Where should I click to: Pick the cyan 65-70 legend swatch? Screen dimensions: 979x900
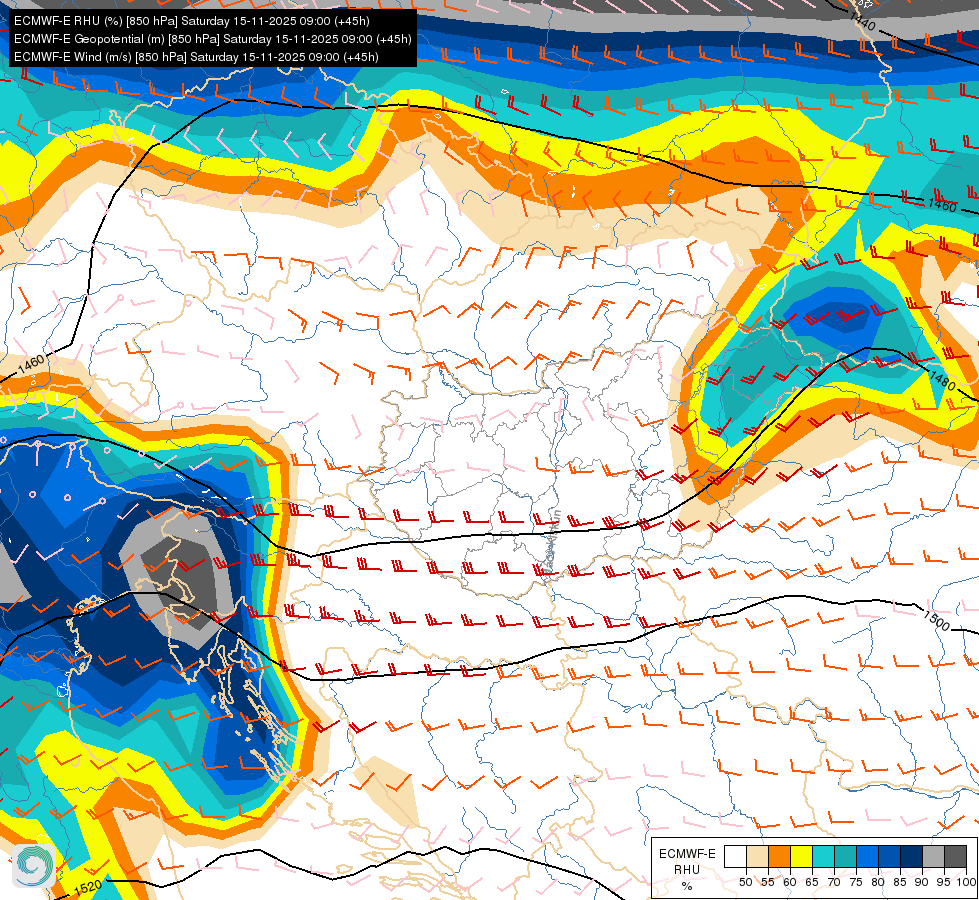(x=823, y=856)
